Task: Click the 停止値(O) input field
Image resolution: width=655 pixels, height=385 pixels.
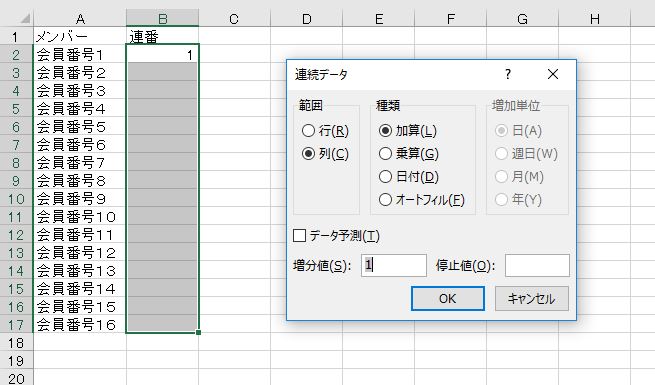Action: point(537,265)
